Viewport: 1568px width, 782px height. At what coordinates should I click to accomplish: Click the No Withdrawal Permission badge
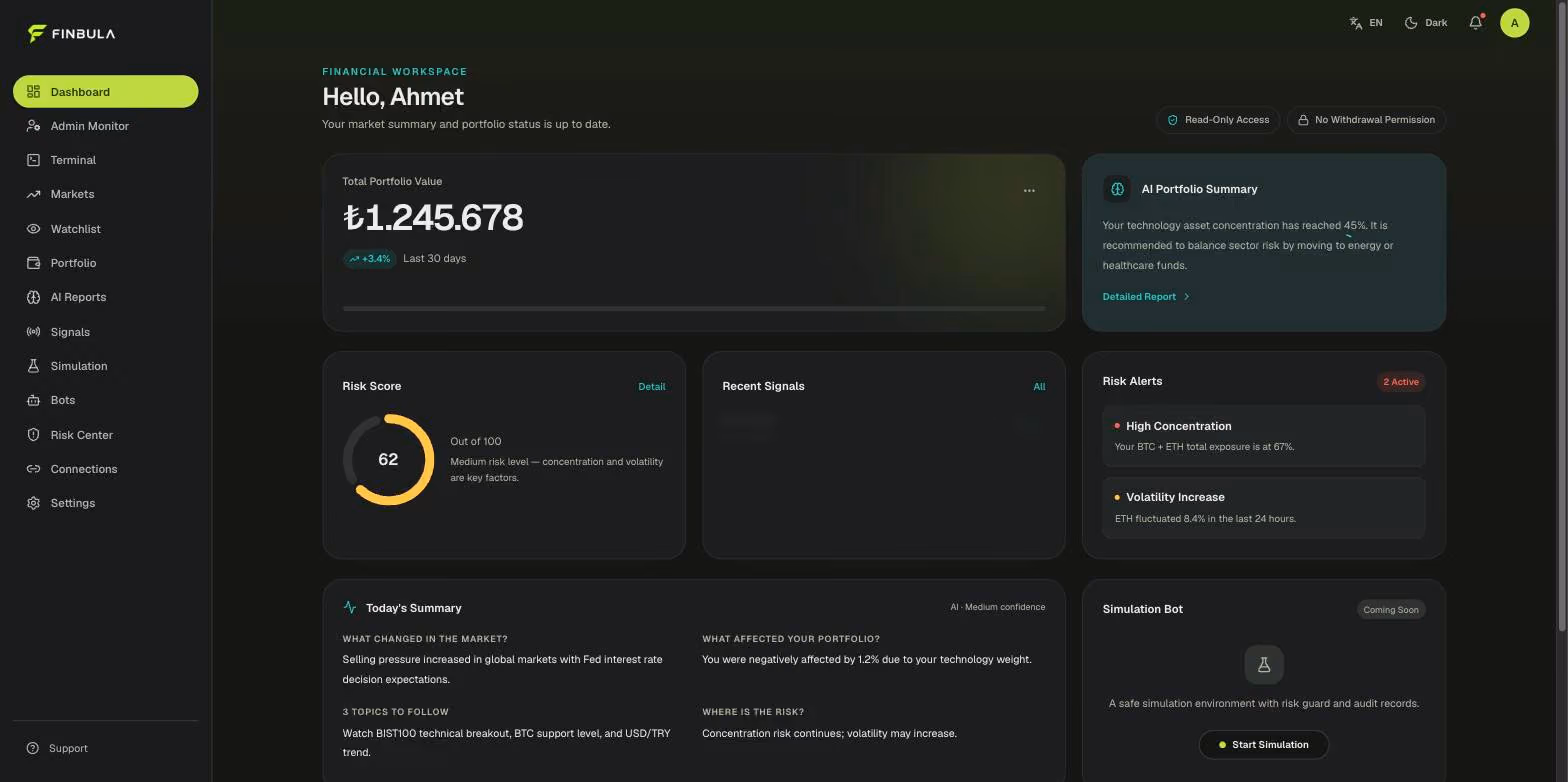click(x=1366, y=120)
